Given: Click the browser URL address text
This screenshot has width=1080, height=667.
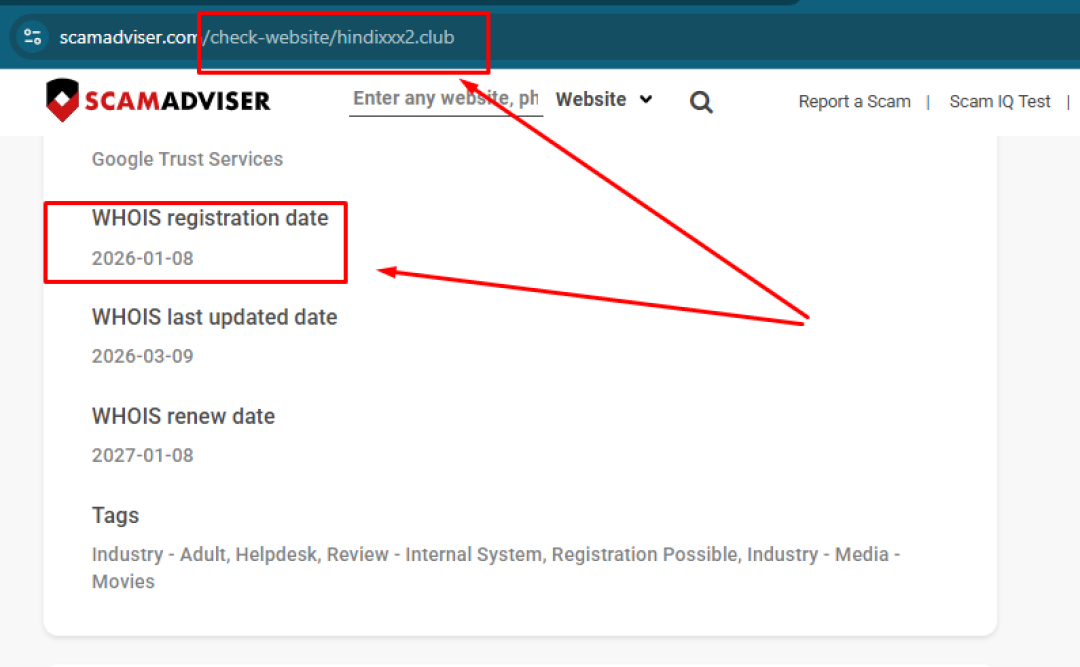Looking at the screenshot, I should tap(257, 37).
